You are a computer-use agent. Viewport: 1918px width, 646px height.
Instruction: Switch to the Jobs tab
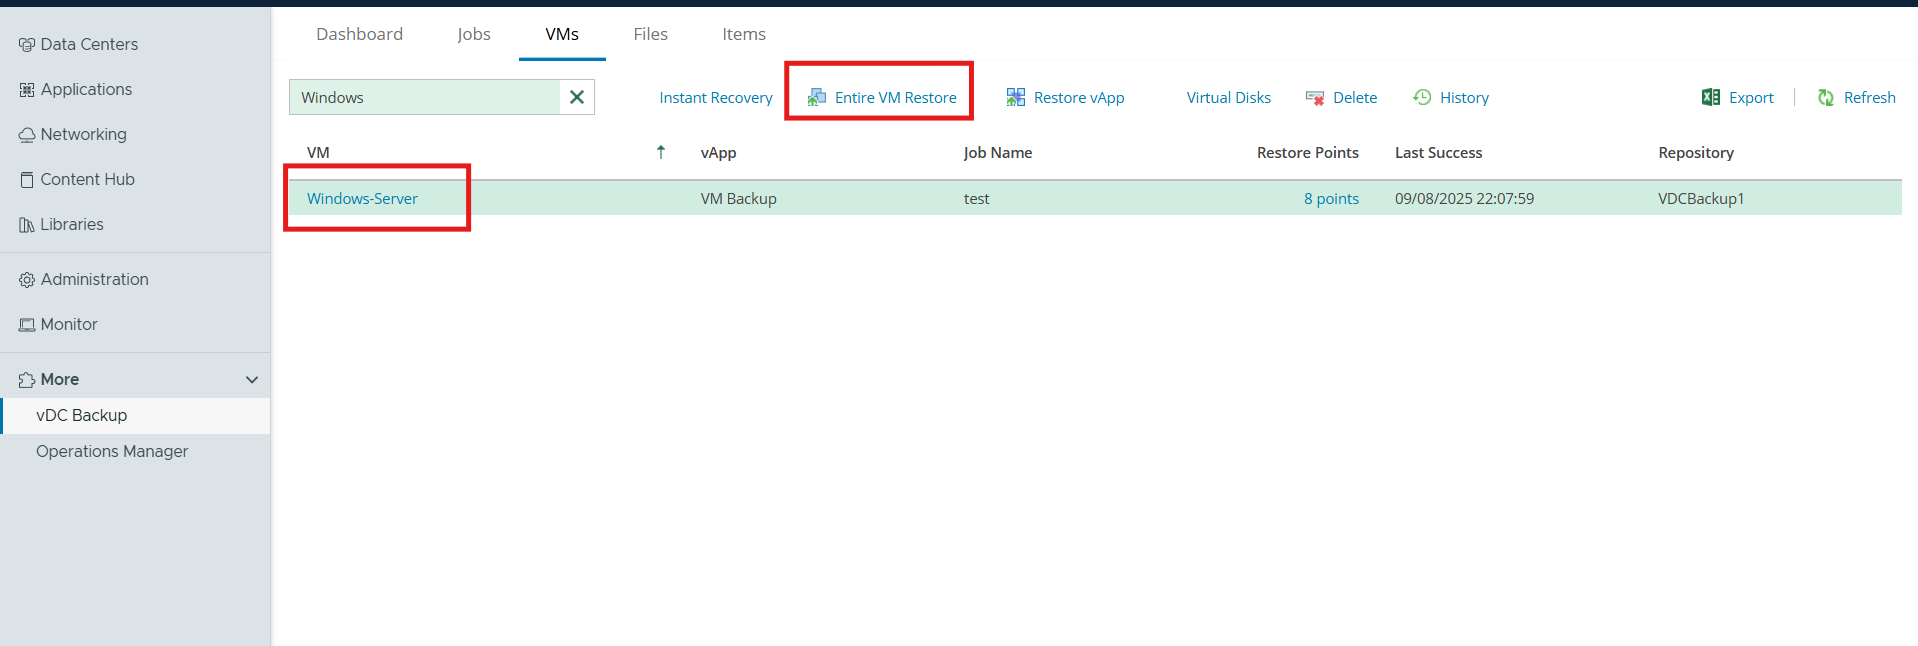(474, 34)
